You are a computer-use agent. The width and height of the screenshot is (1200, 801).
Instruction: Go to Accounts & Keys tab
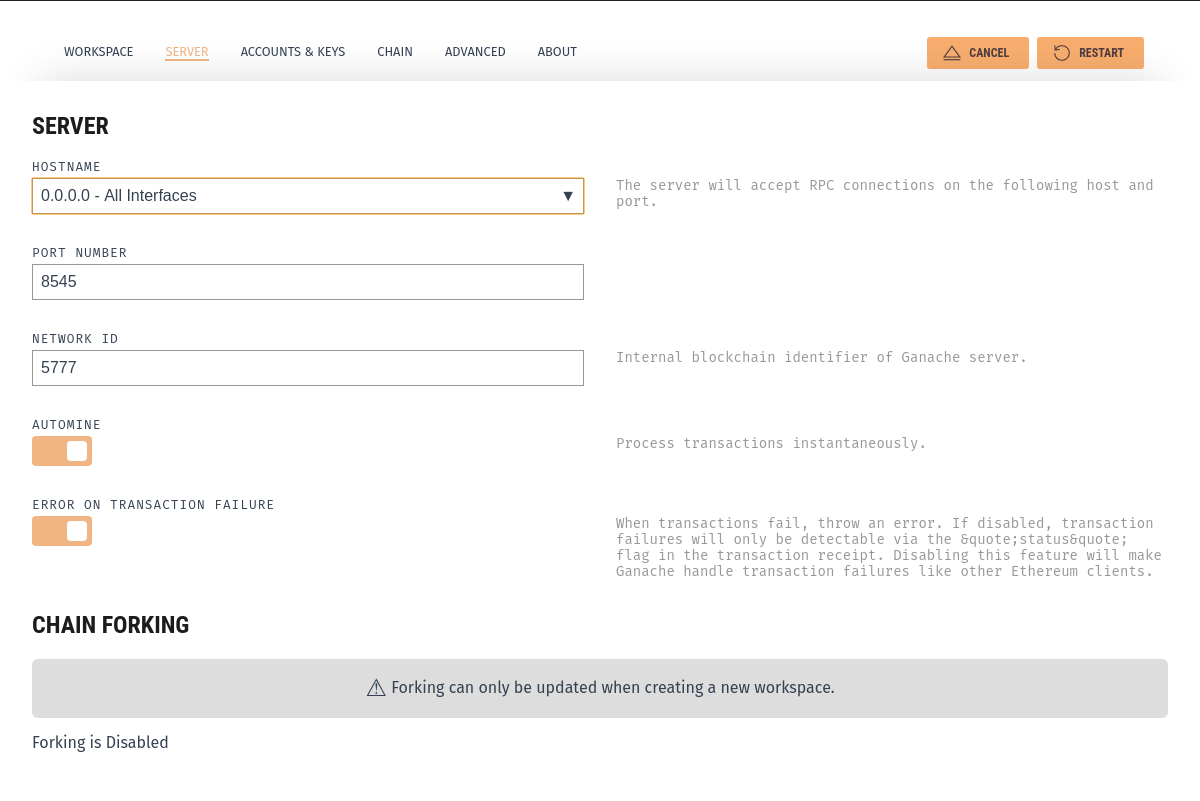point(293,52)
